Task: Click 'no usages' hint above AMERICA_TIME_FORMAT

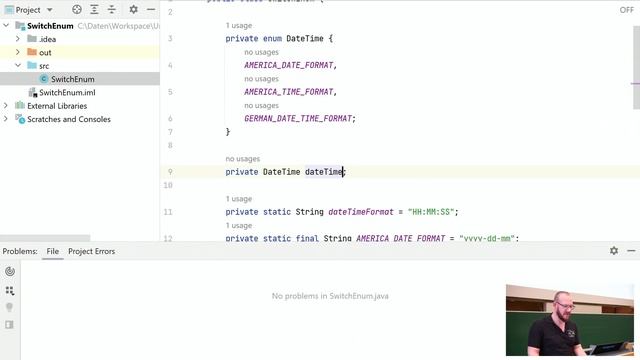Action: pos(261,78)
